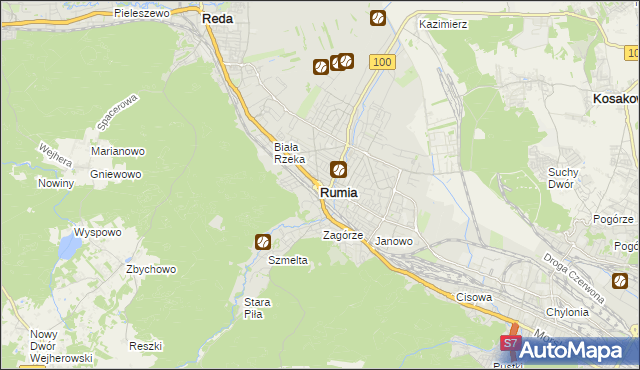
Task: Click the Pieleszewo label
Action: pyautogui.click(x=142, y=13)
